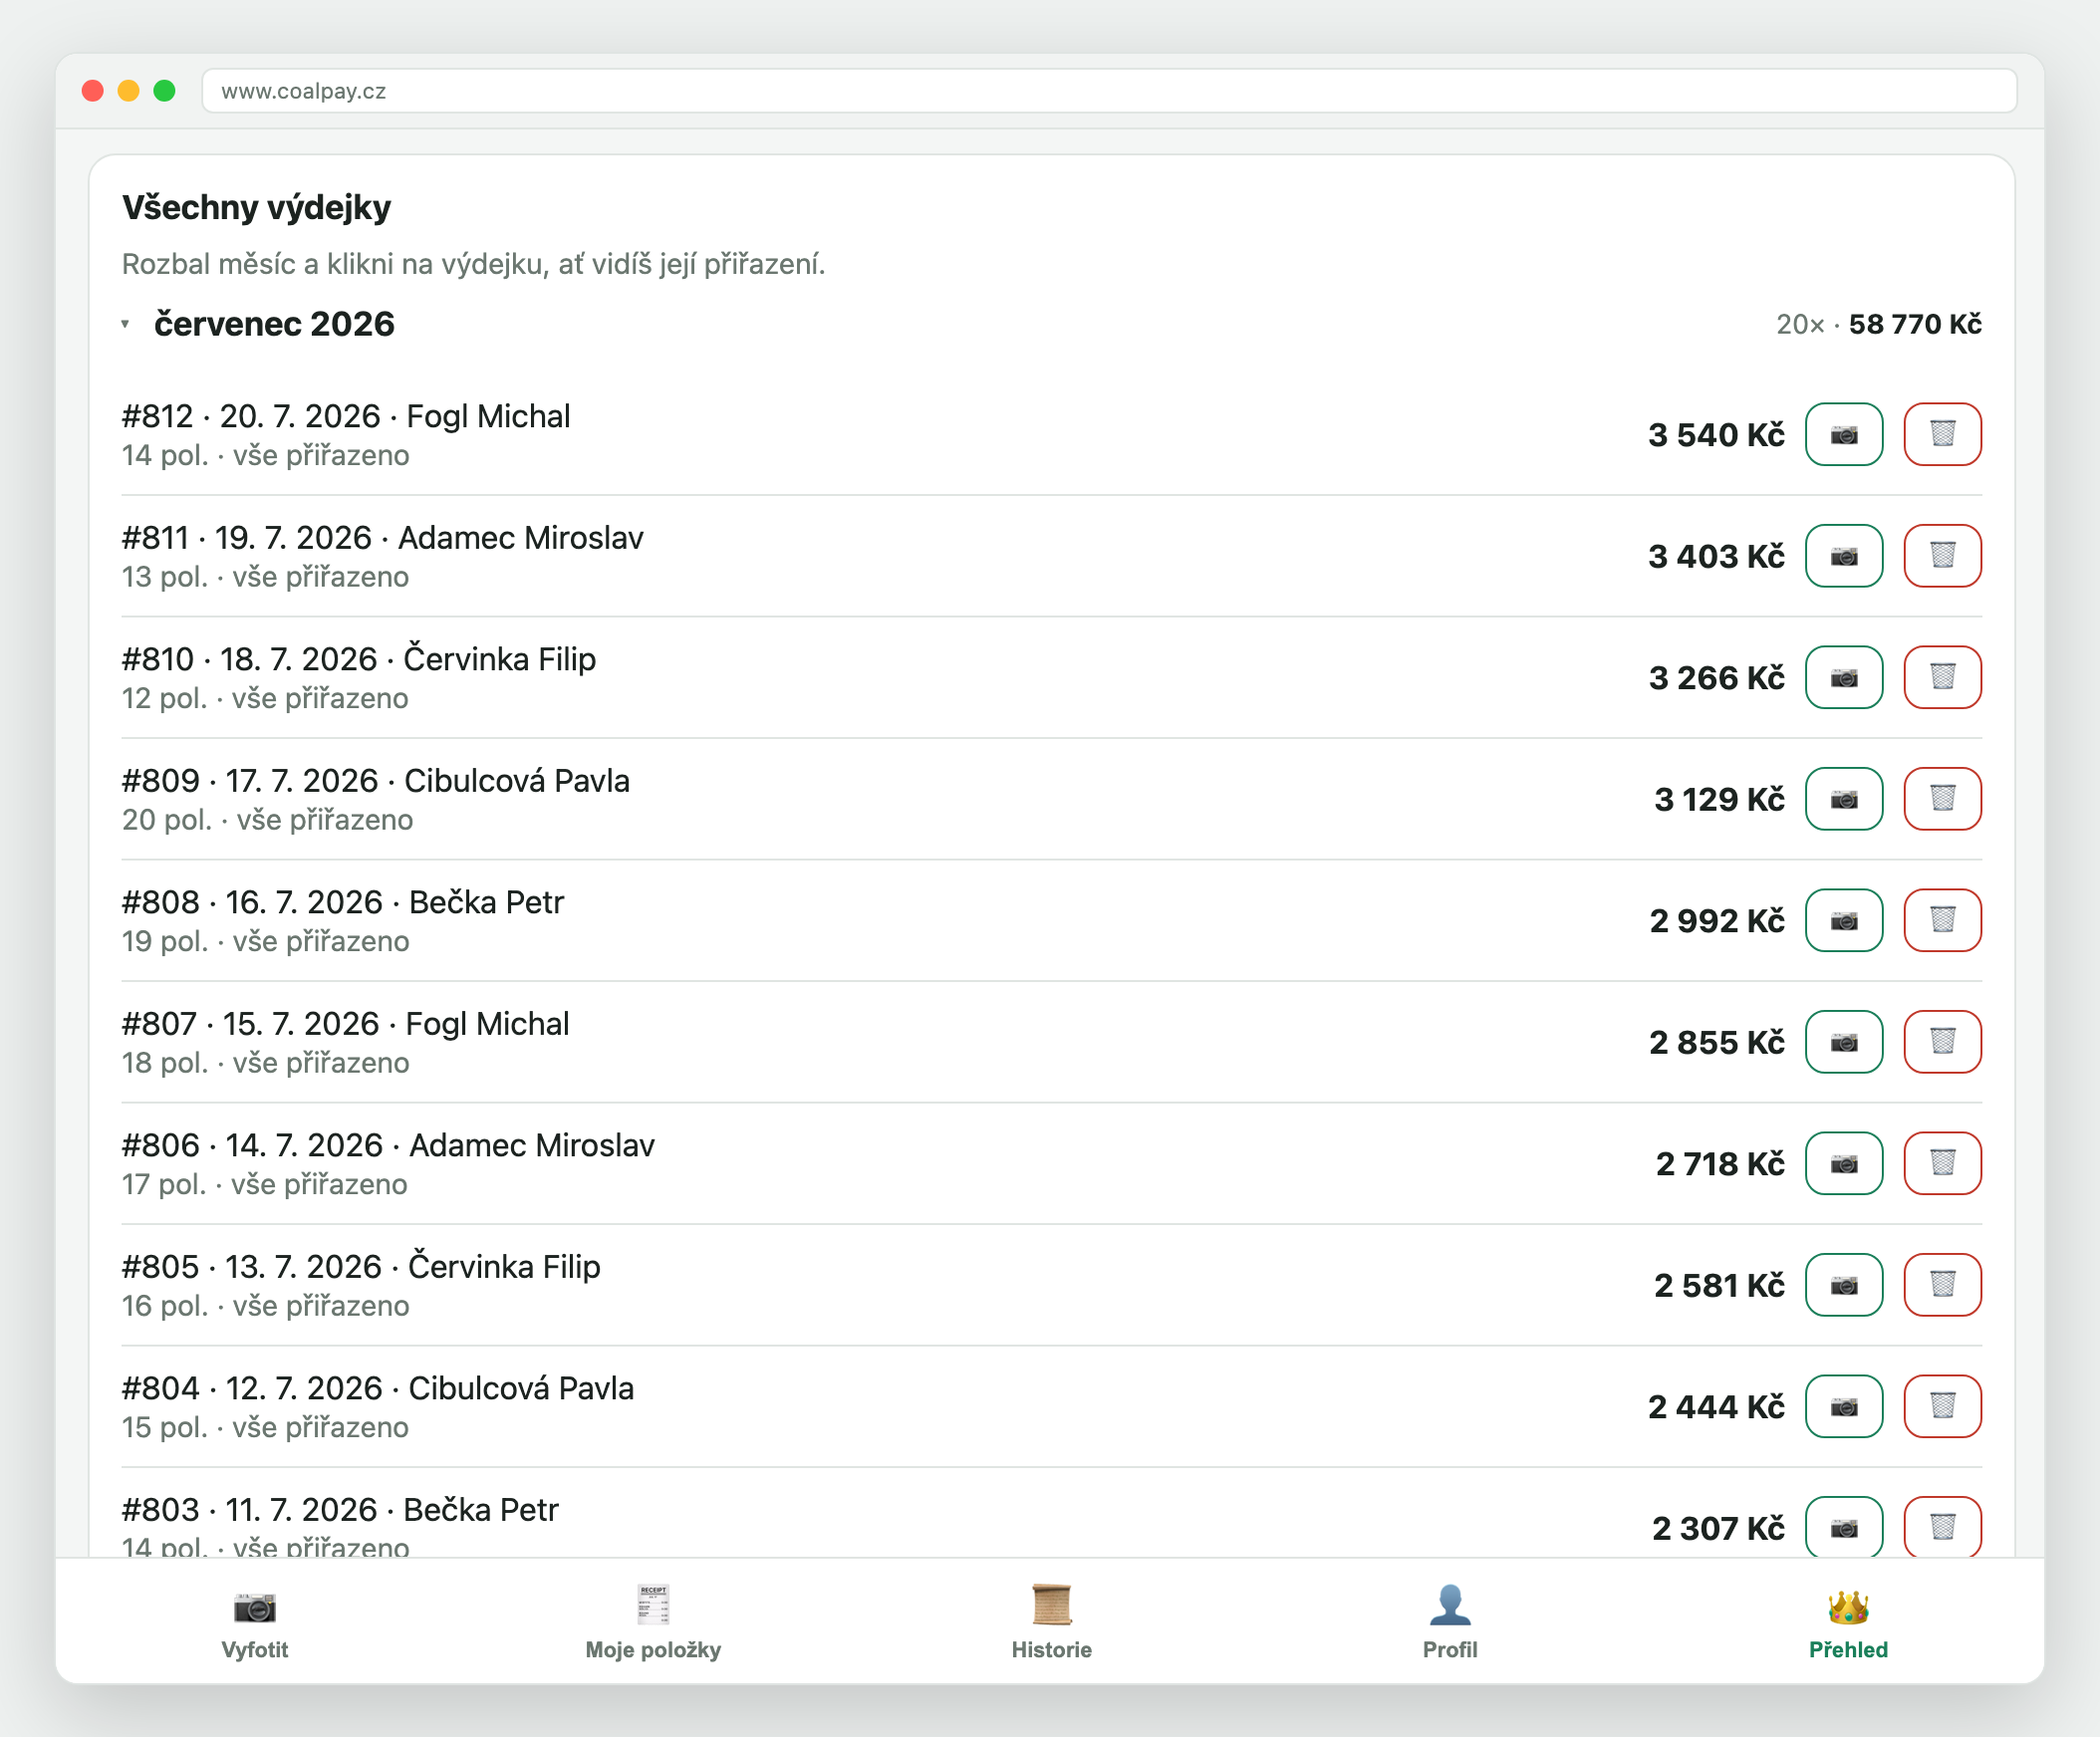Open the Moje položky tab
The width and height of the screenshot is (2100, 1737).
pos(653,1622)
